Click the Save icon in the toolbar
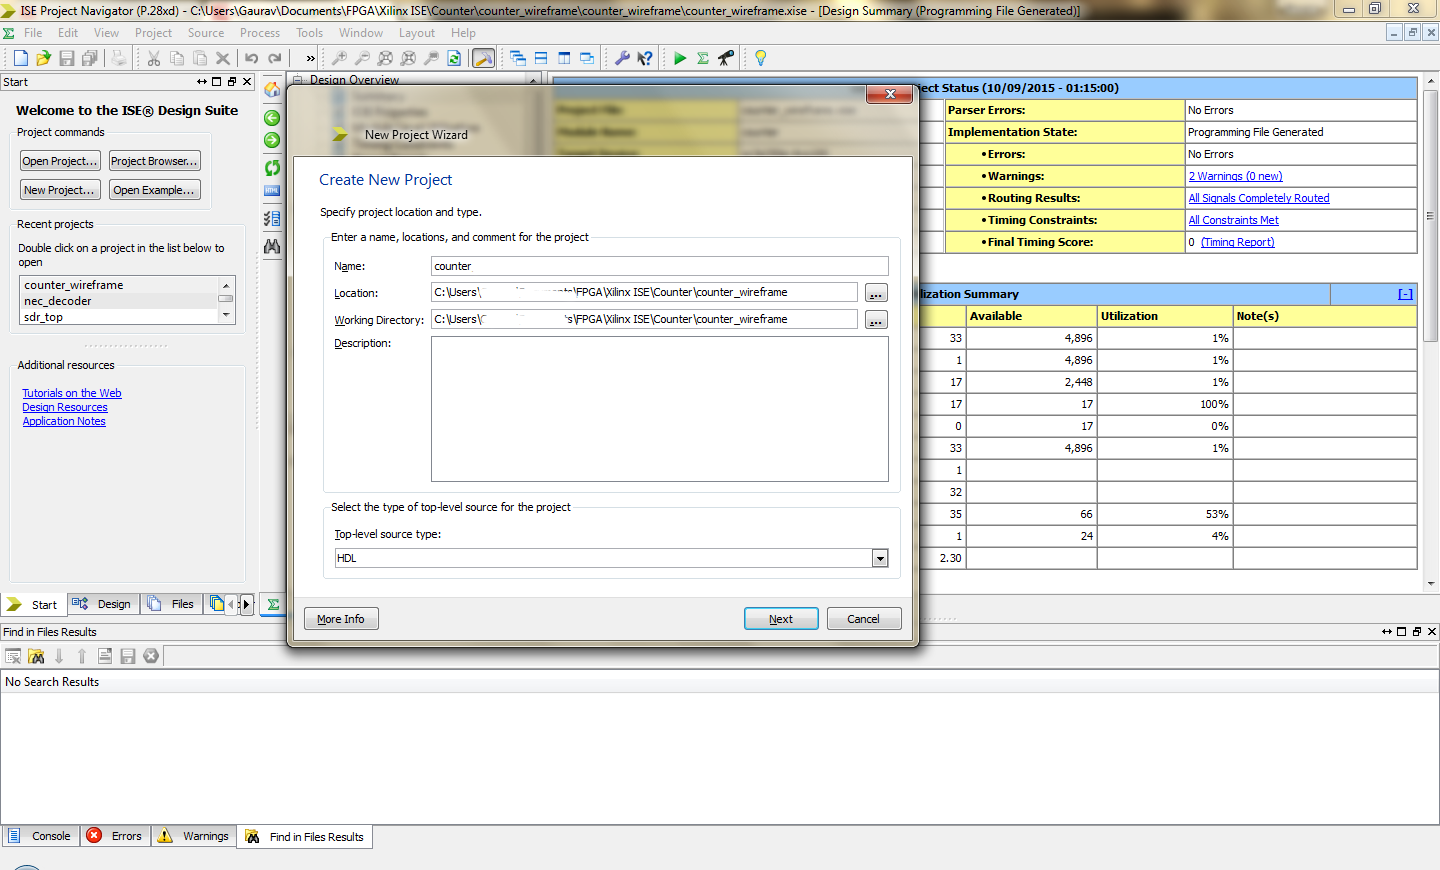 point(66,58)
